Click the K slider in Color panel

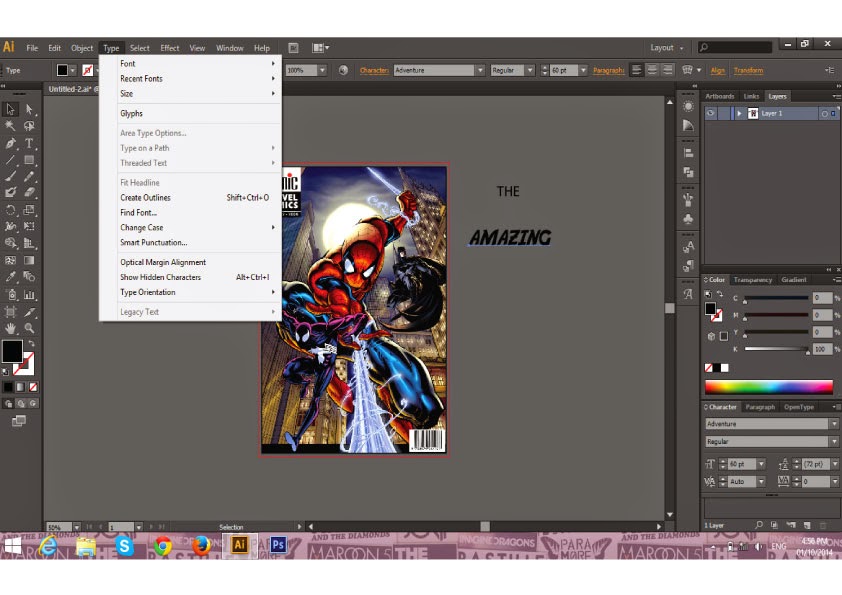[776, 349]
